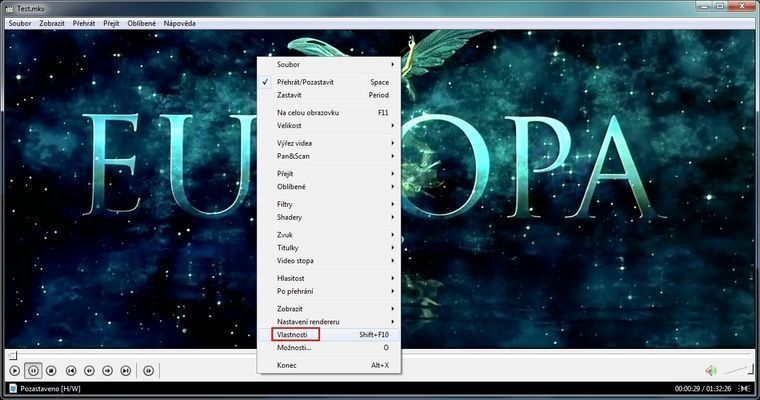
Task: Click the fast forward (increase speed) button
Action: (x=108, y=371)
